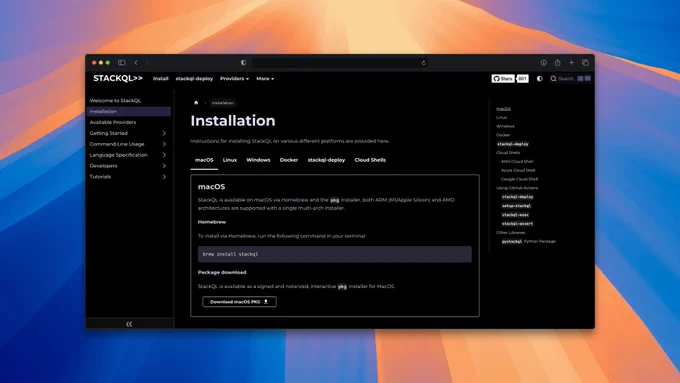Click the Homebrew subheading
Screen dimensions: 680x383
pyautogui.click(x=212, y=222)
